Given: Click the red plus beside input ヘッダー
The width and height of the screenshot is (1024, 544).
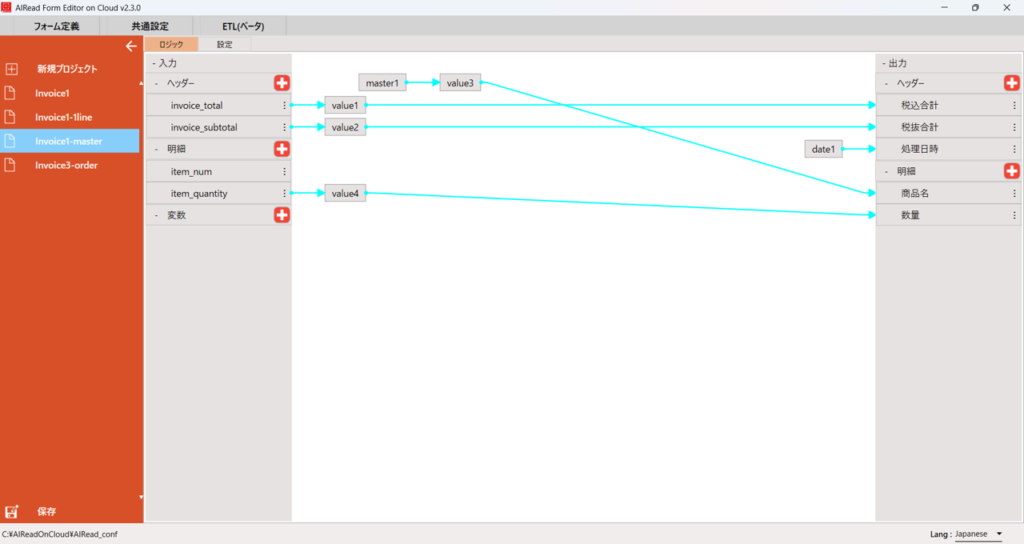Looking at the screenshot, I should [x=282, y=83].
